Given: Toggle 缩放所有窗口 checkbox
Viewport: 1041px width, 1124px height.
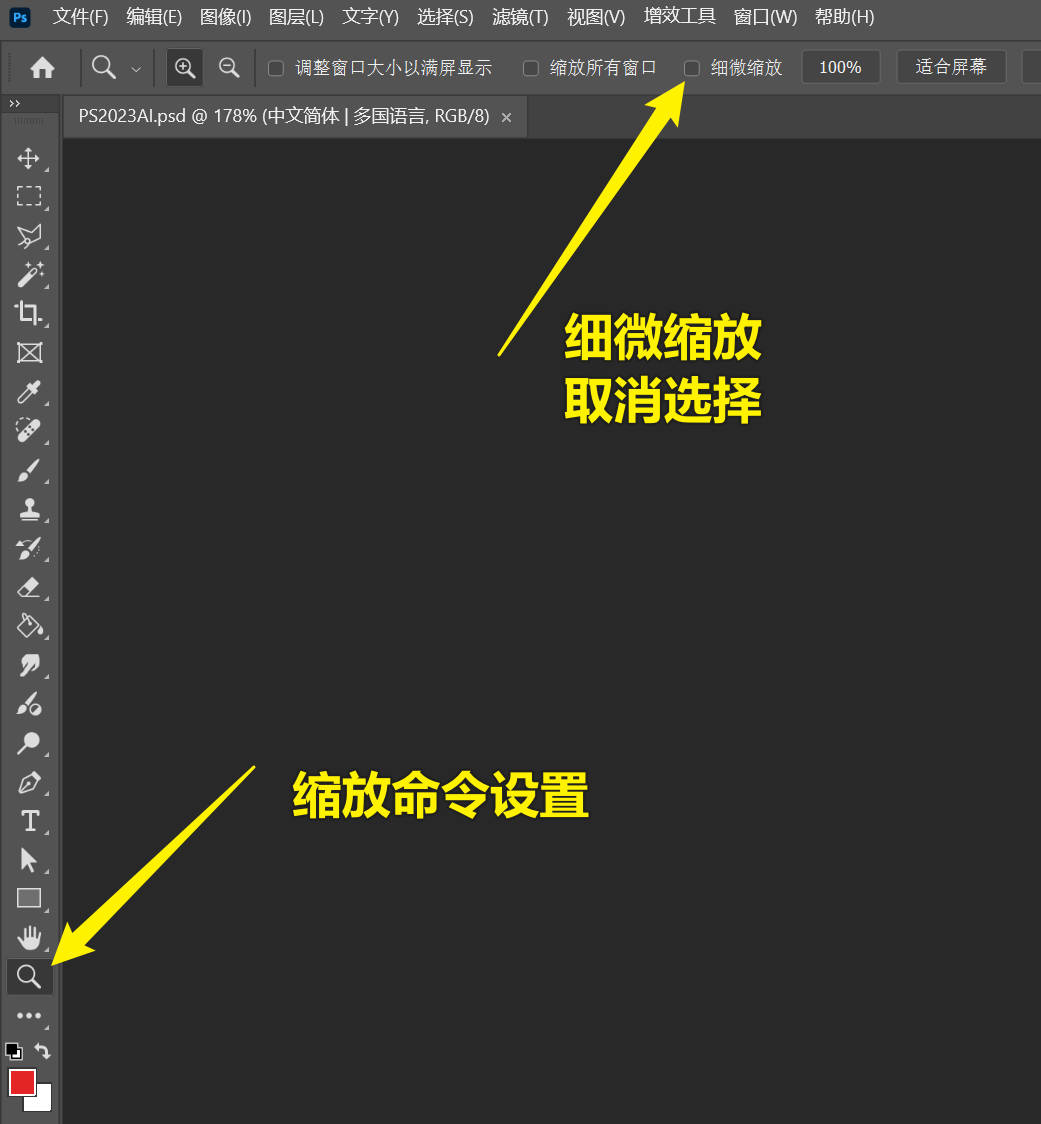Looking at the screenshot, I should point(531,68).
